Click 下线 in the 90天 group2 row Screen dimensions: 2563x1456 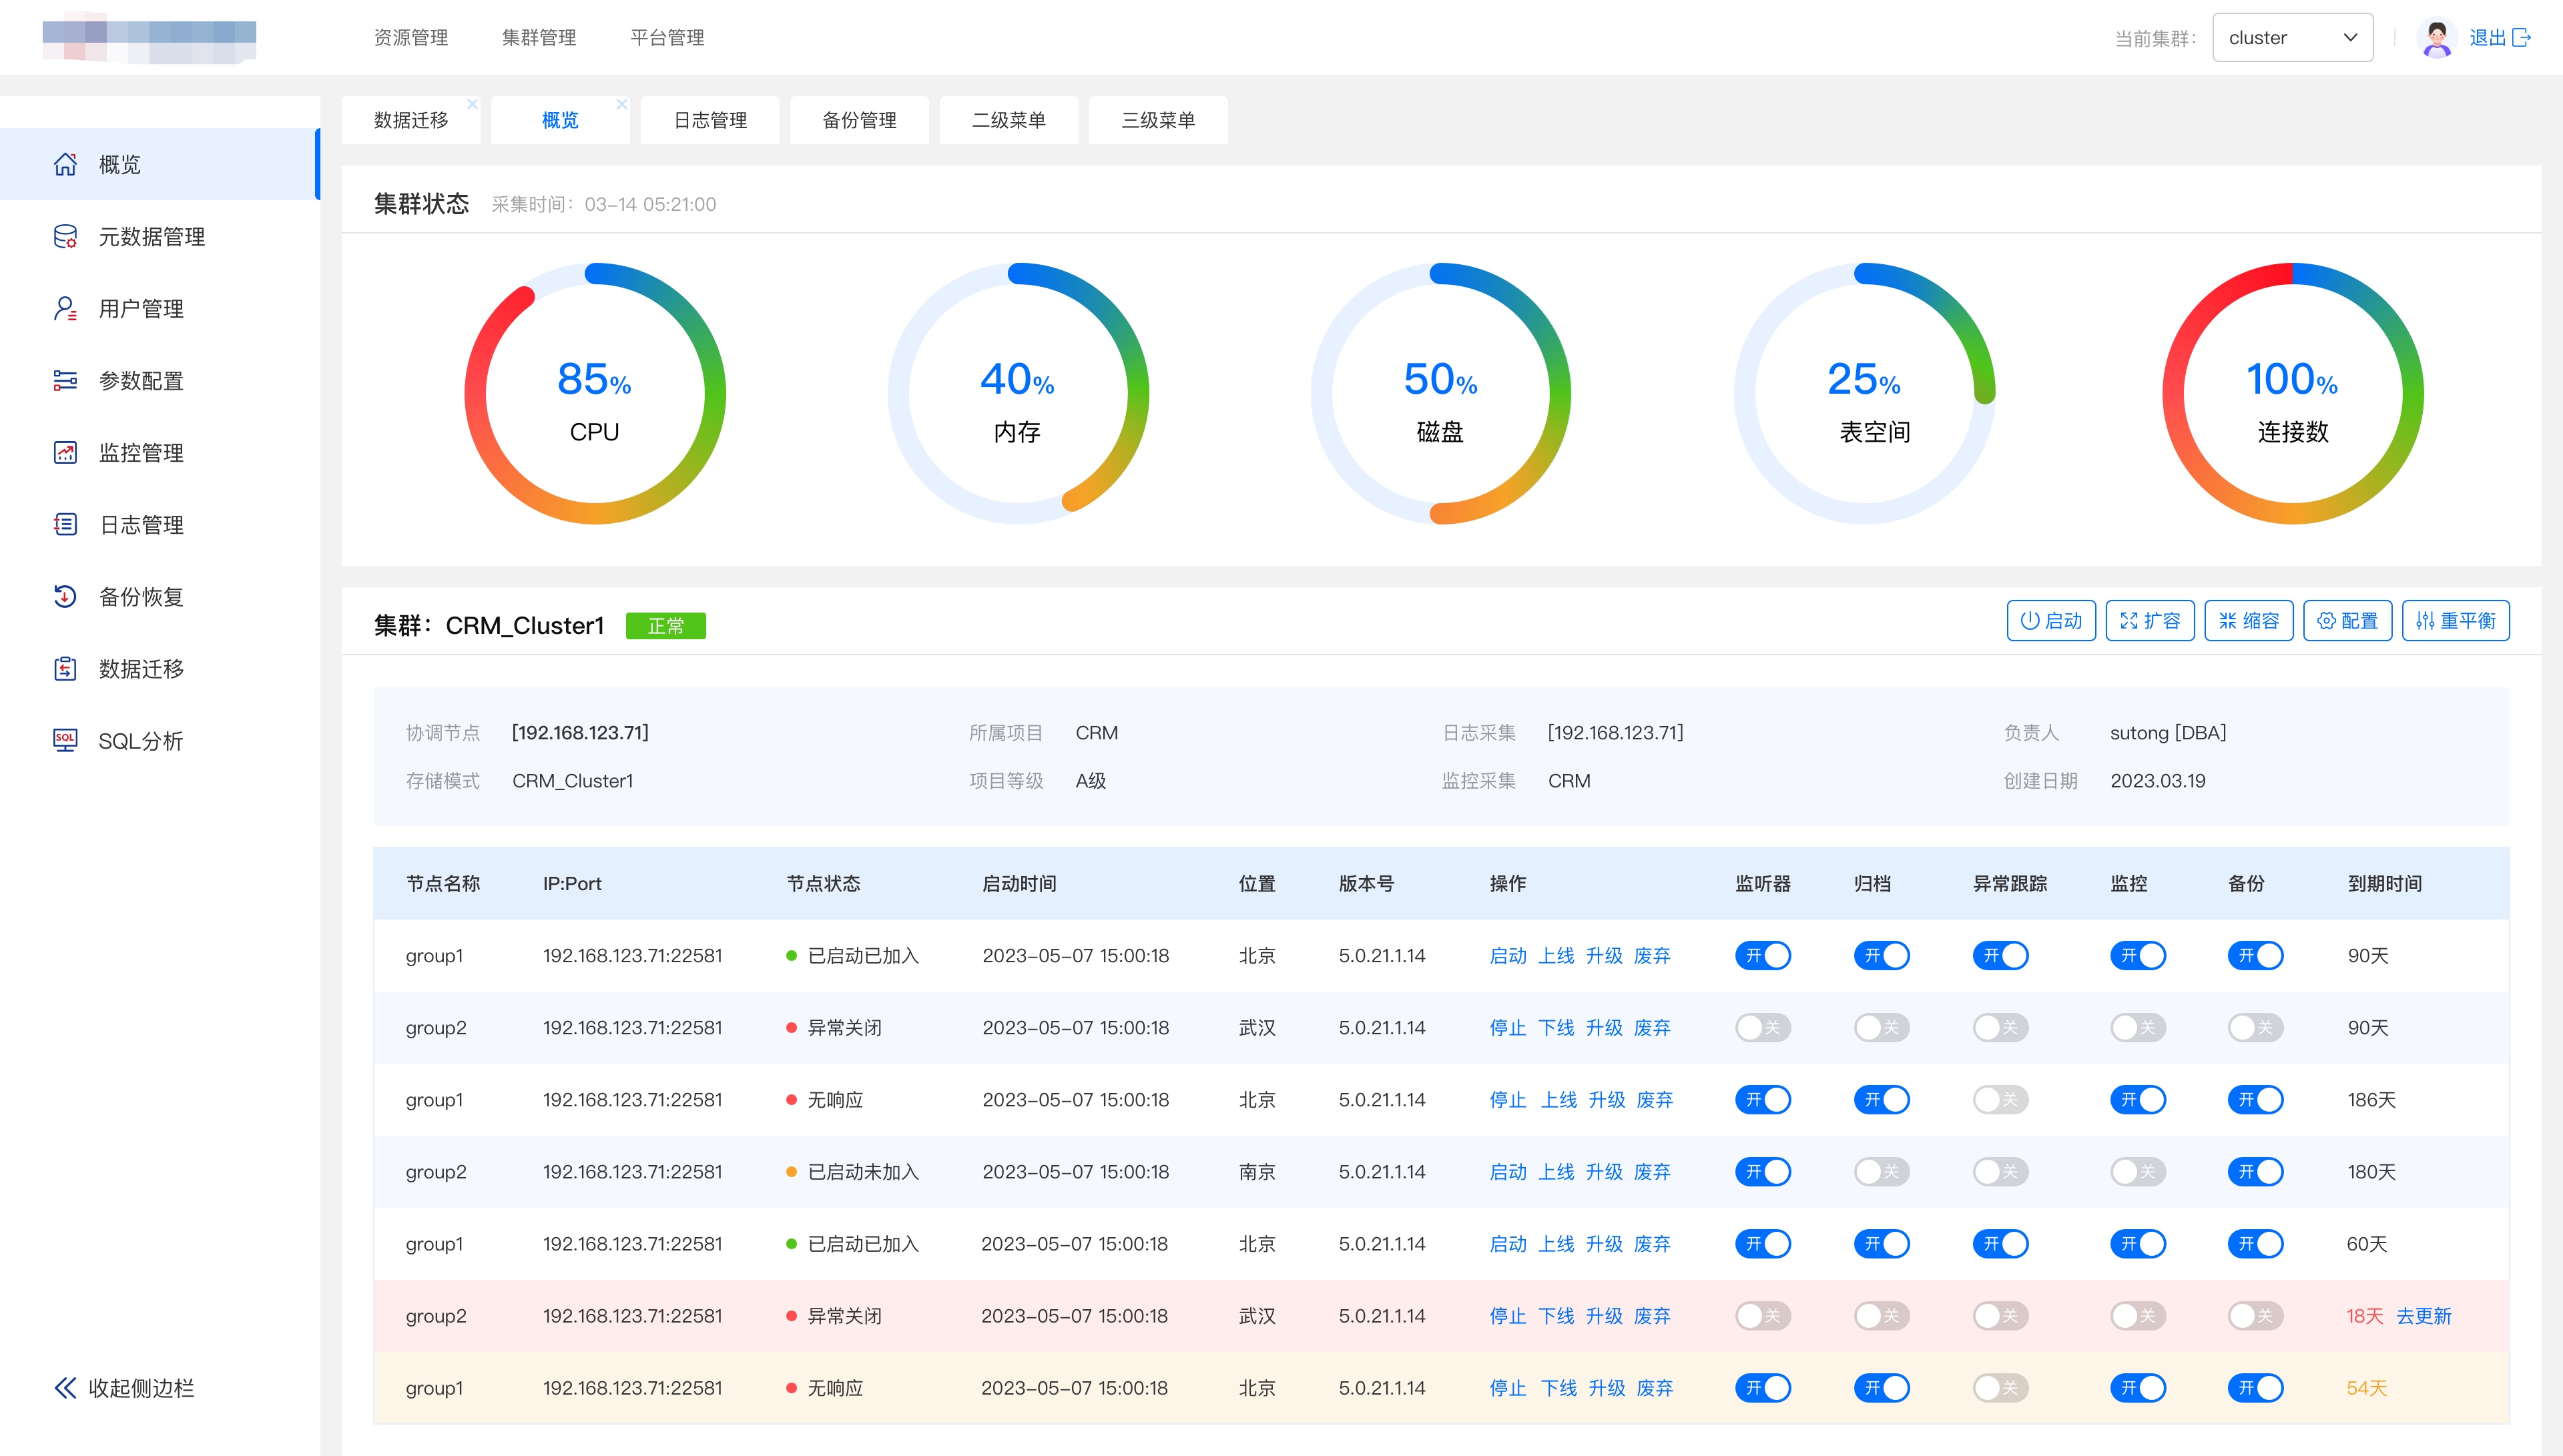pos(1556,1028)
